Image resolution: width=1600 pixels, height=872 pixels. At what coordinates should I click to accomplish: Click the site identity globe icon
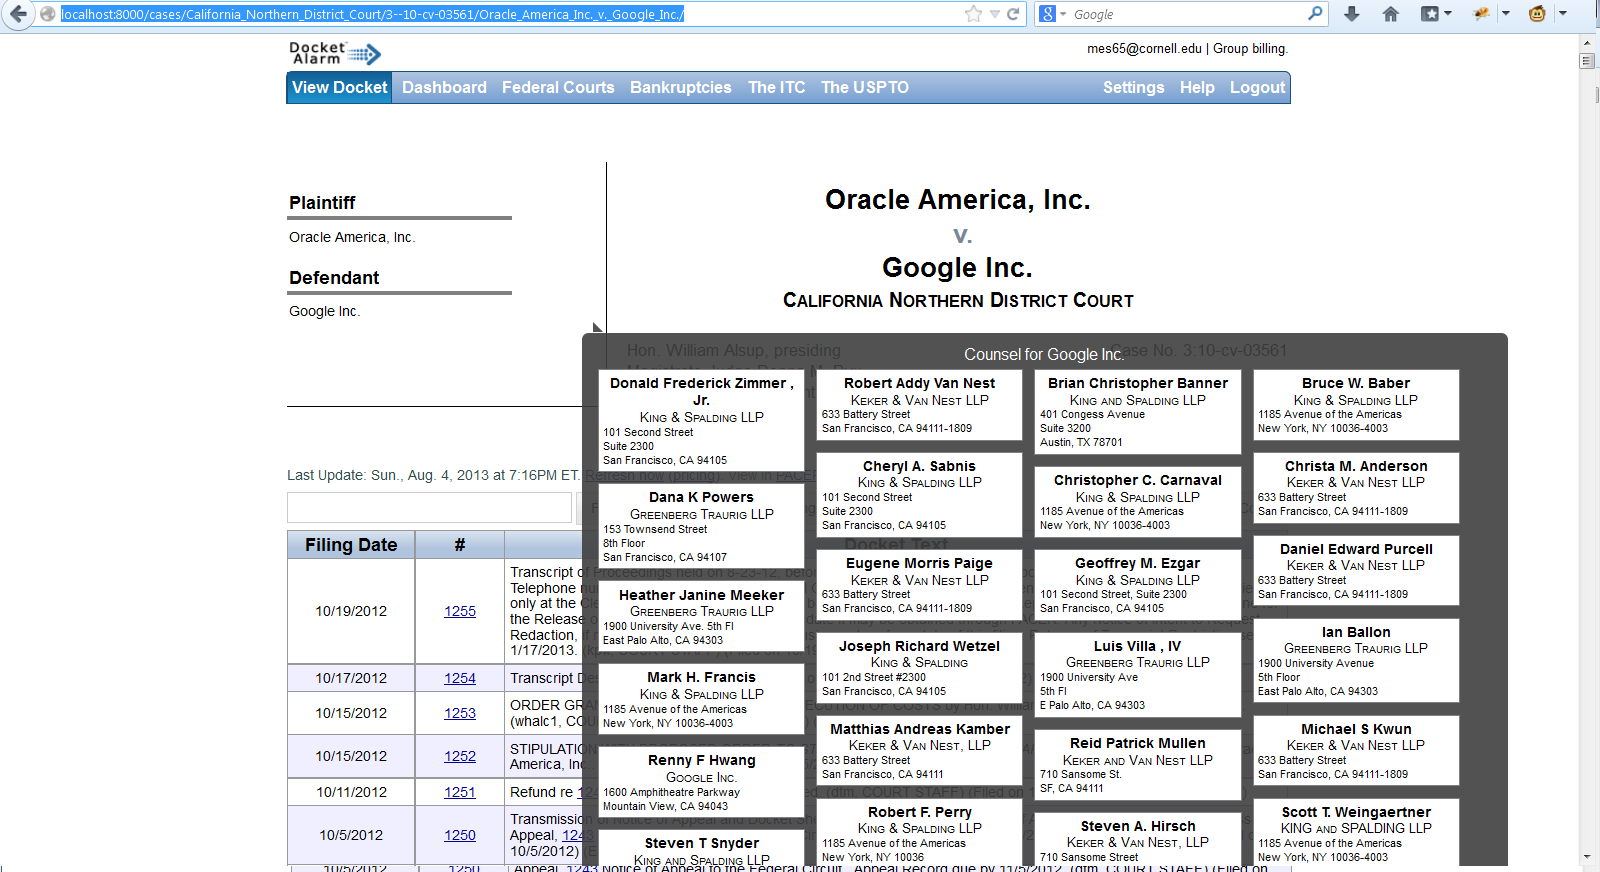point(47,14)
